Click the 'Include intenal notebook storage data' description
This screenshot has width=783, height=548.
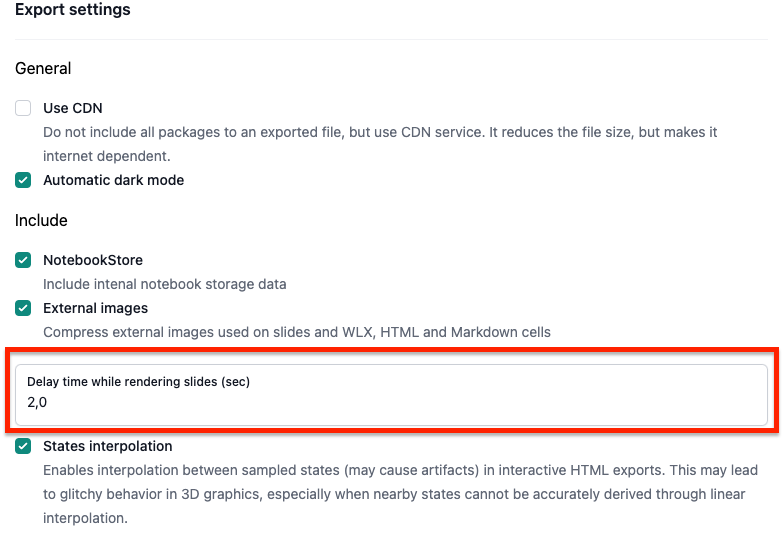165,284
